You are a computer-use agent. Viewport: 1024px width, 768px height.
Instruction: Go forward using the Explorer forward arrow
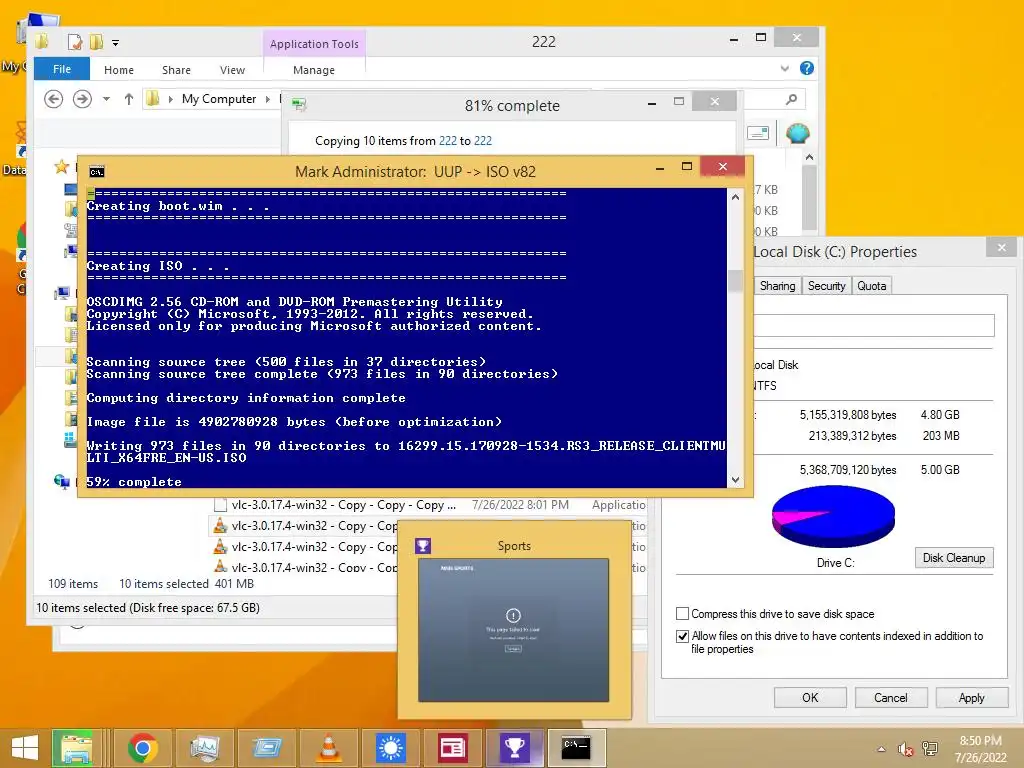[x=82, y=99]
